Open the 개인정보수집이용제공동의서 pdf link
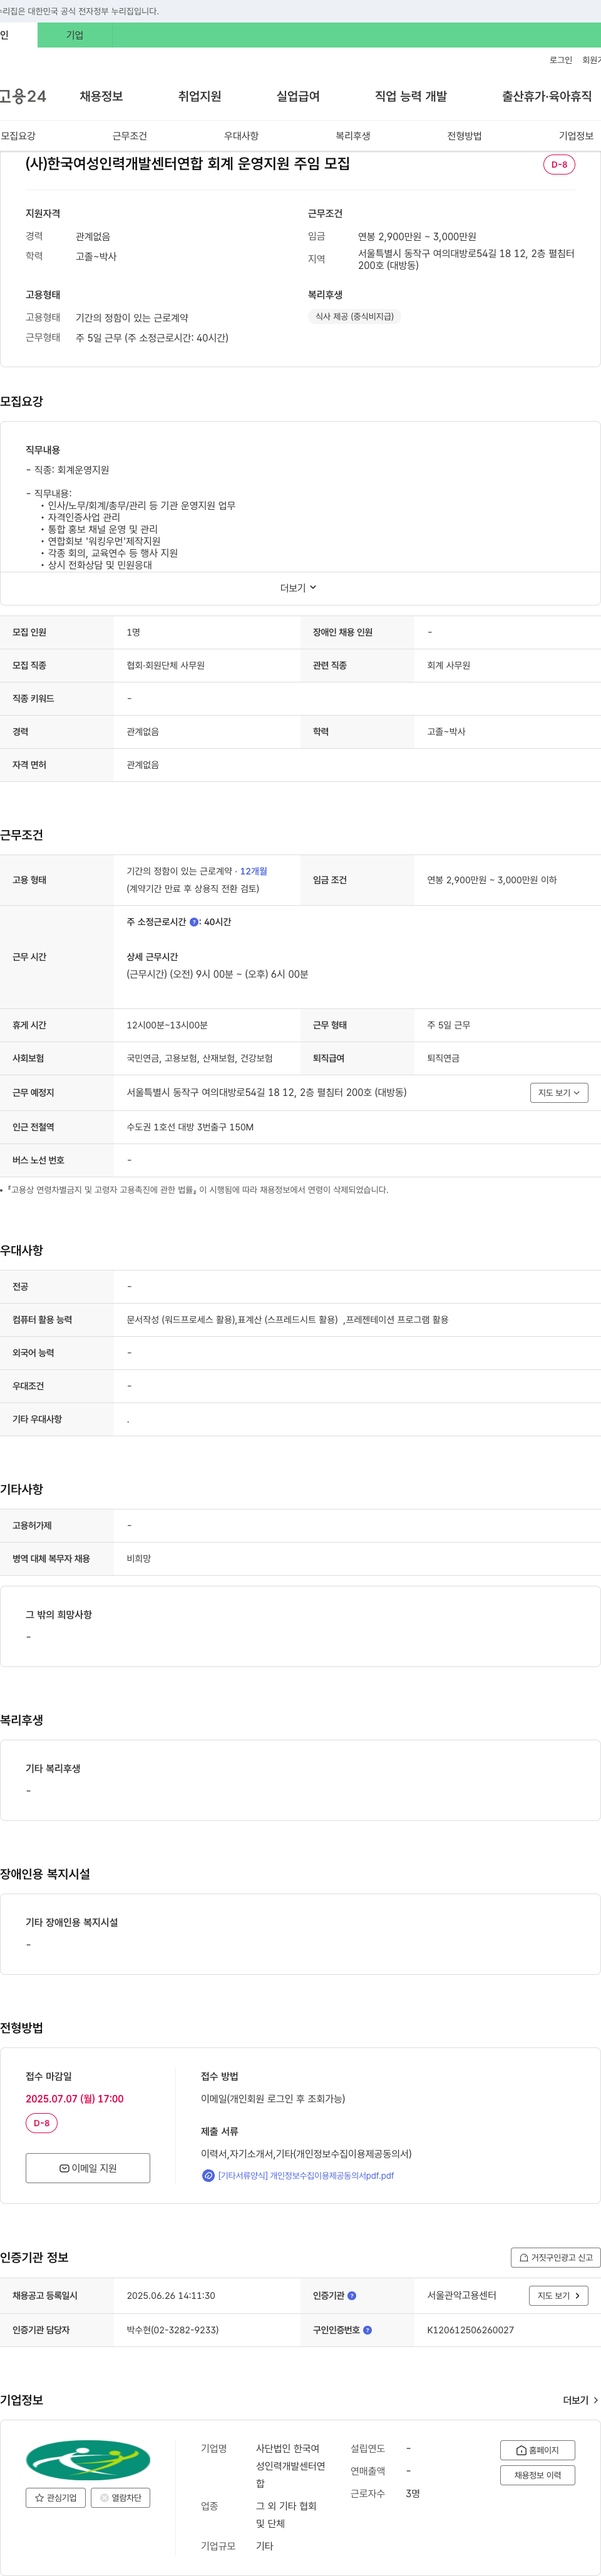This screenshot has height=2576, width=601. point(306,2175)
